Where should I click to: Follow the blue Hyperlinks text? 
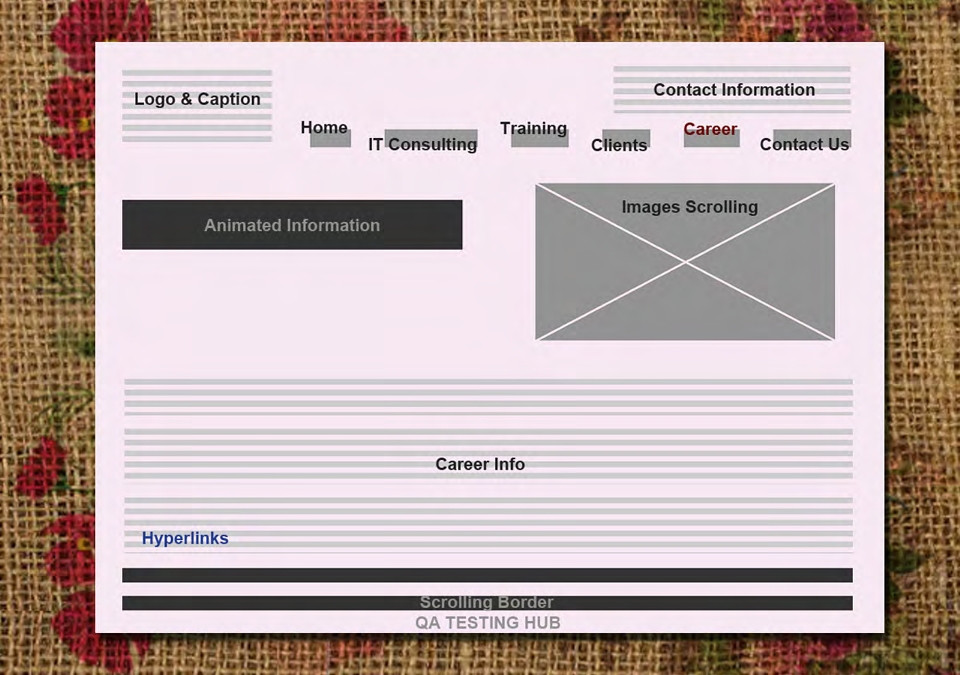[185, 538]
